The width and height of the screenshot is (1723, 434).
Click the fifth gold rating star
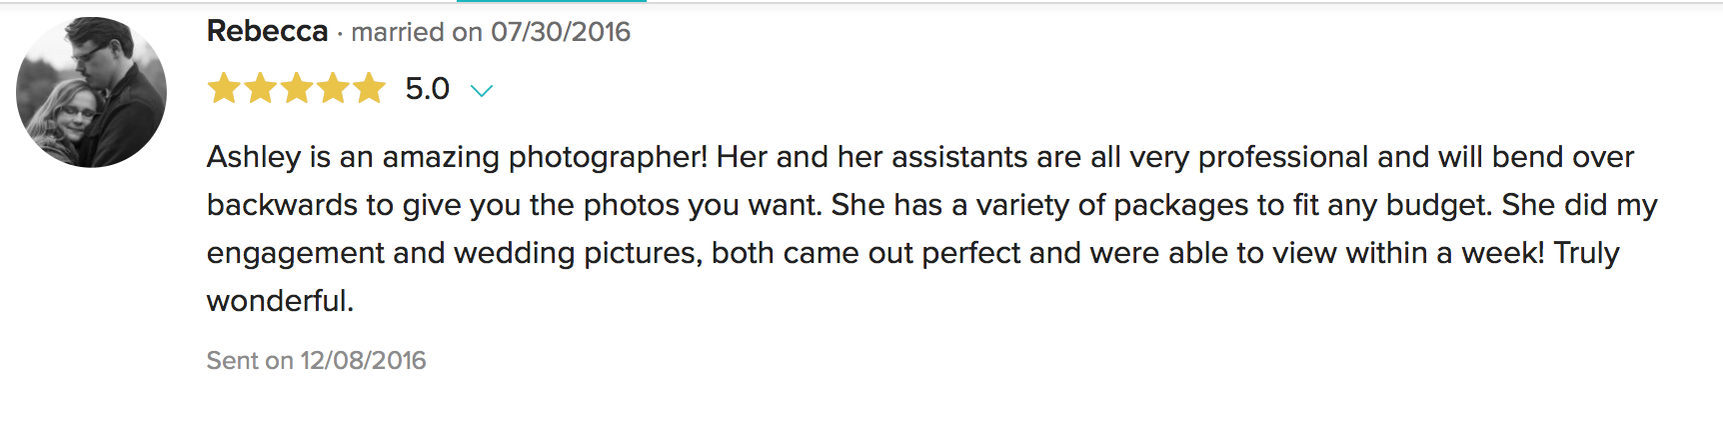point(368,88)
